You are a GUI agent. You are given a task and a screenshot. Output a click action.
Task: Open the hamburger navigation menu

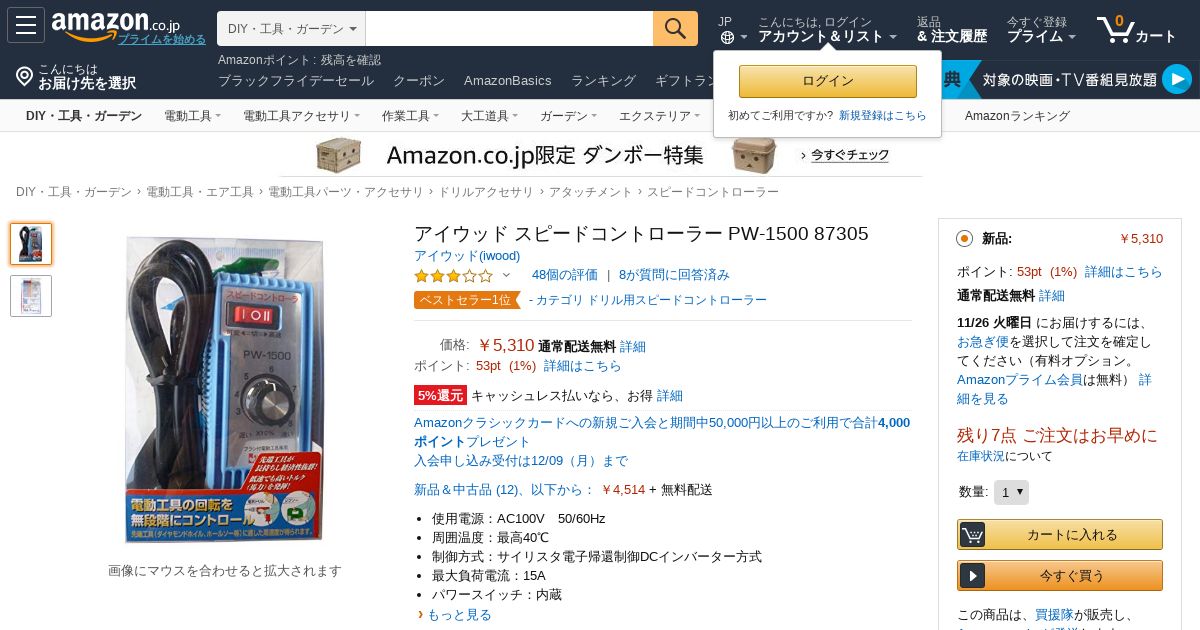pos(26,25)
